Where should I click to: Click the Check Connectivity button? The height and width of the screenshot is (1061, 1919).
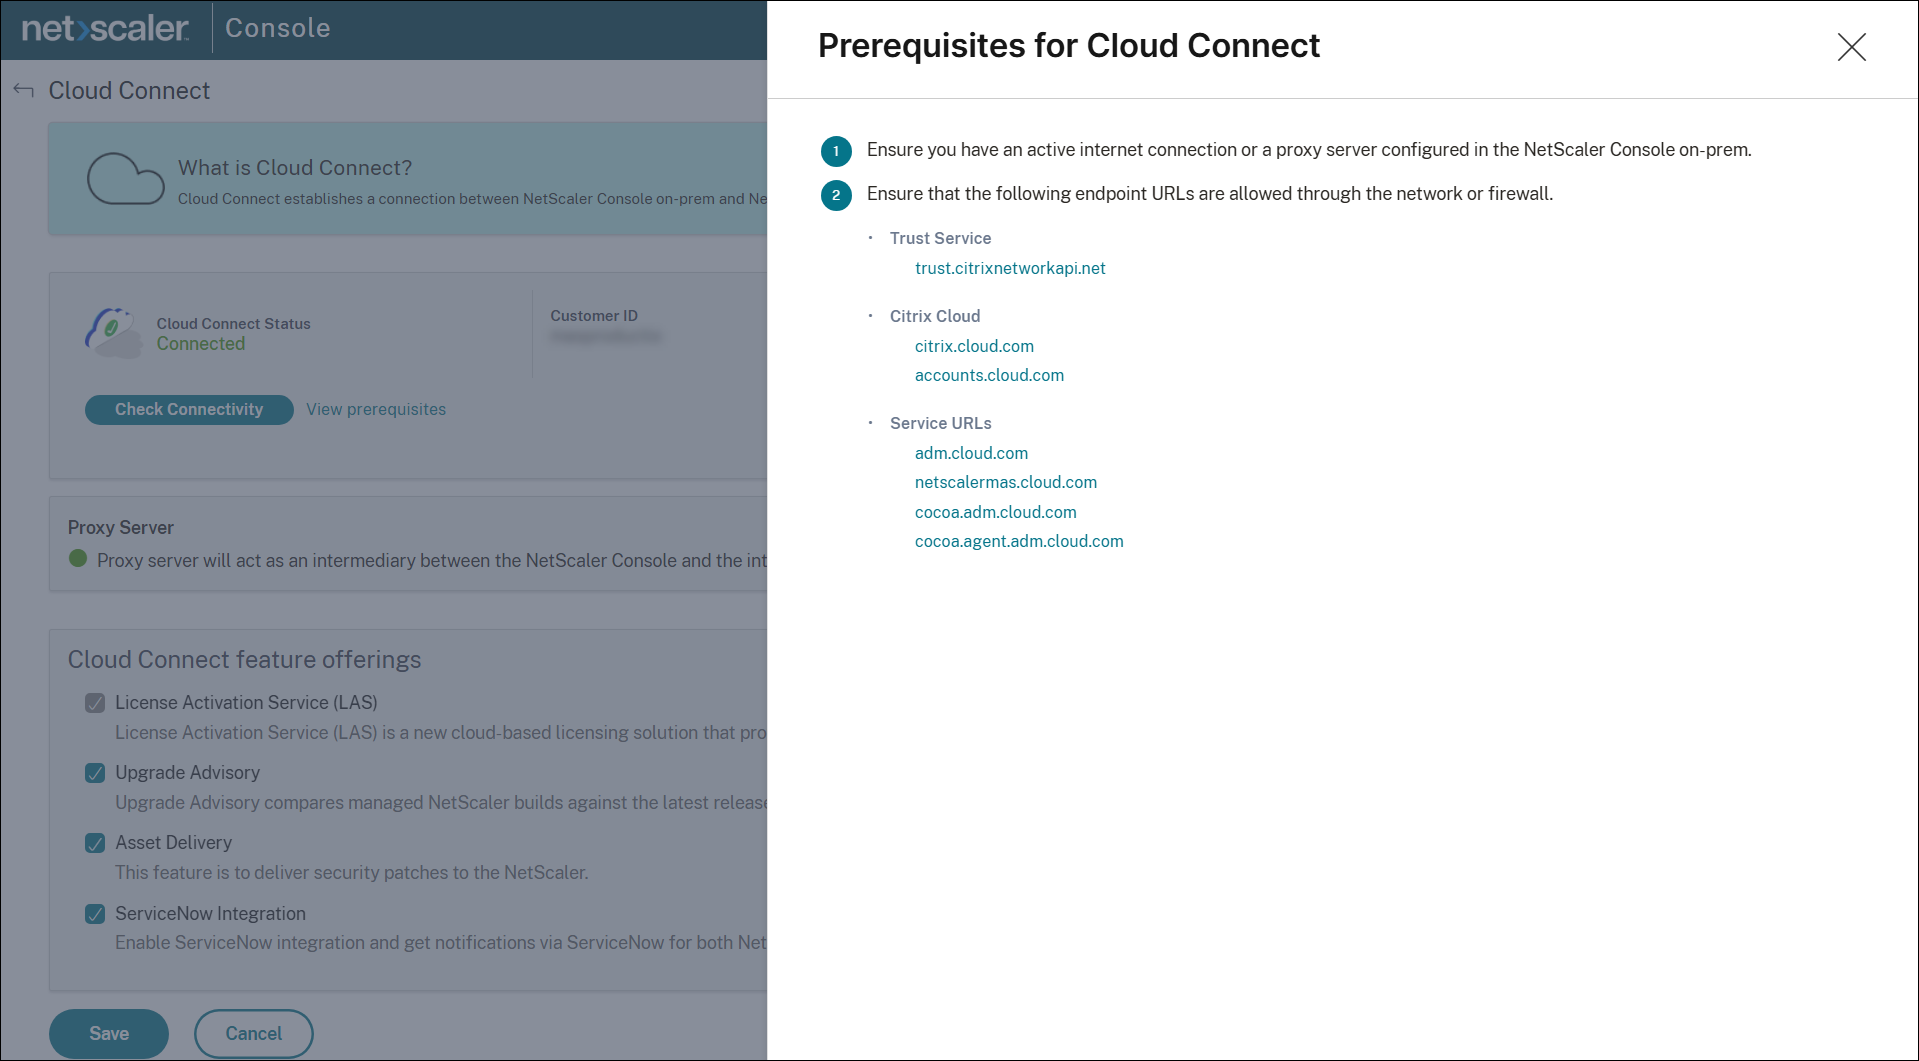(x=188, y=409)
